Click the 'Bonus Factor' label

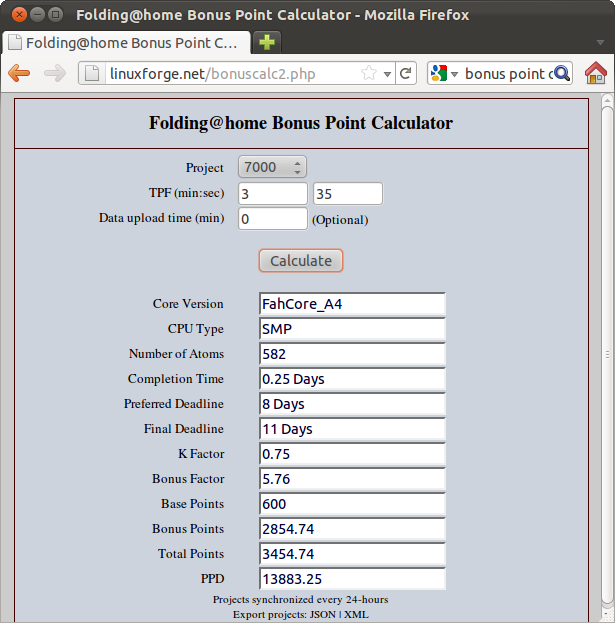pos(188,479)
